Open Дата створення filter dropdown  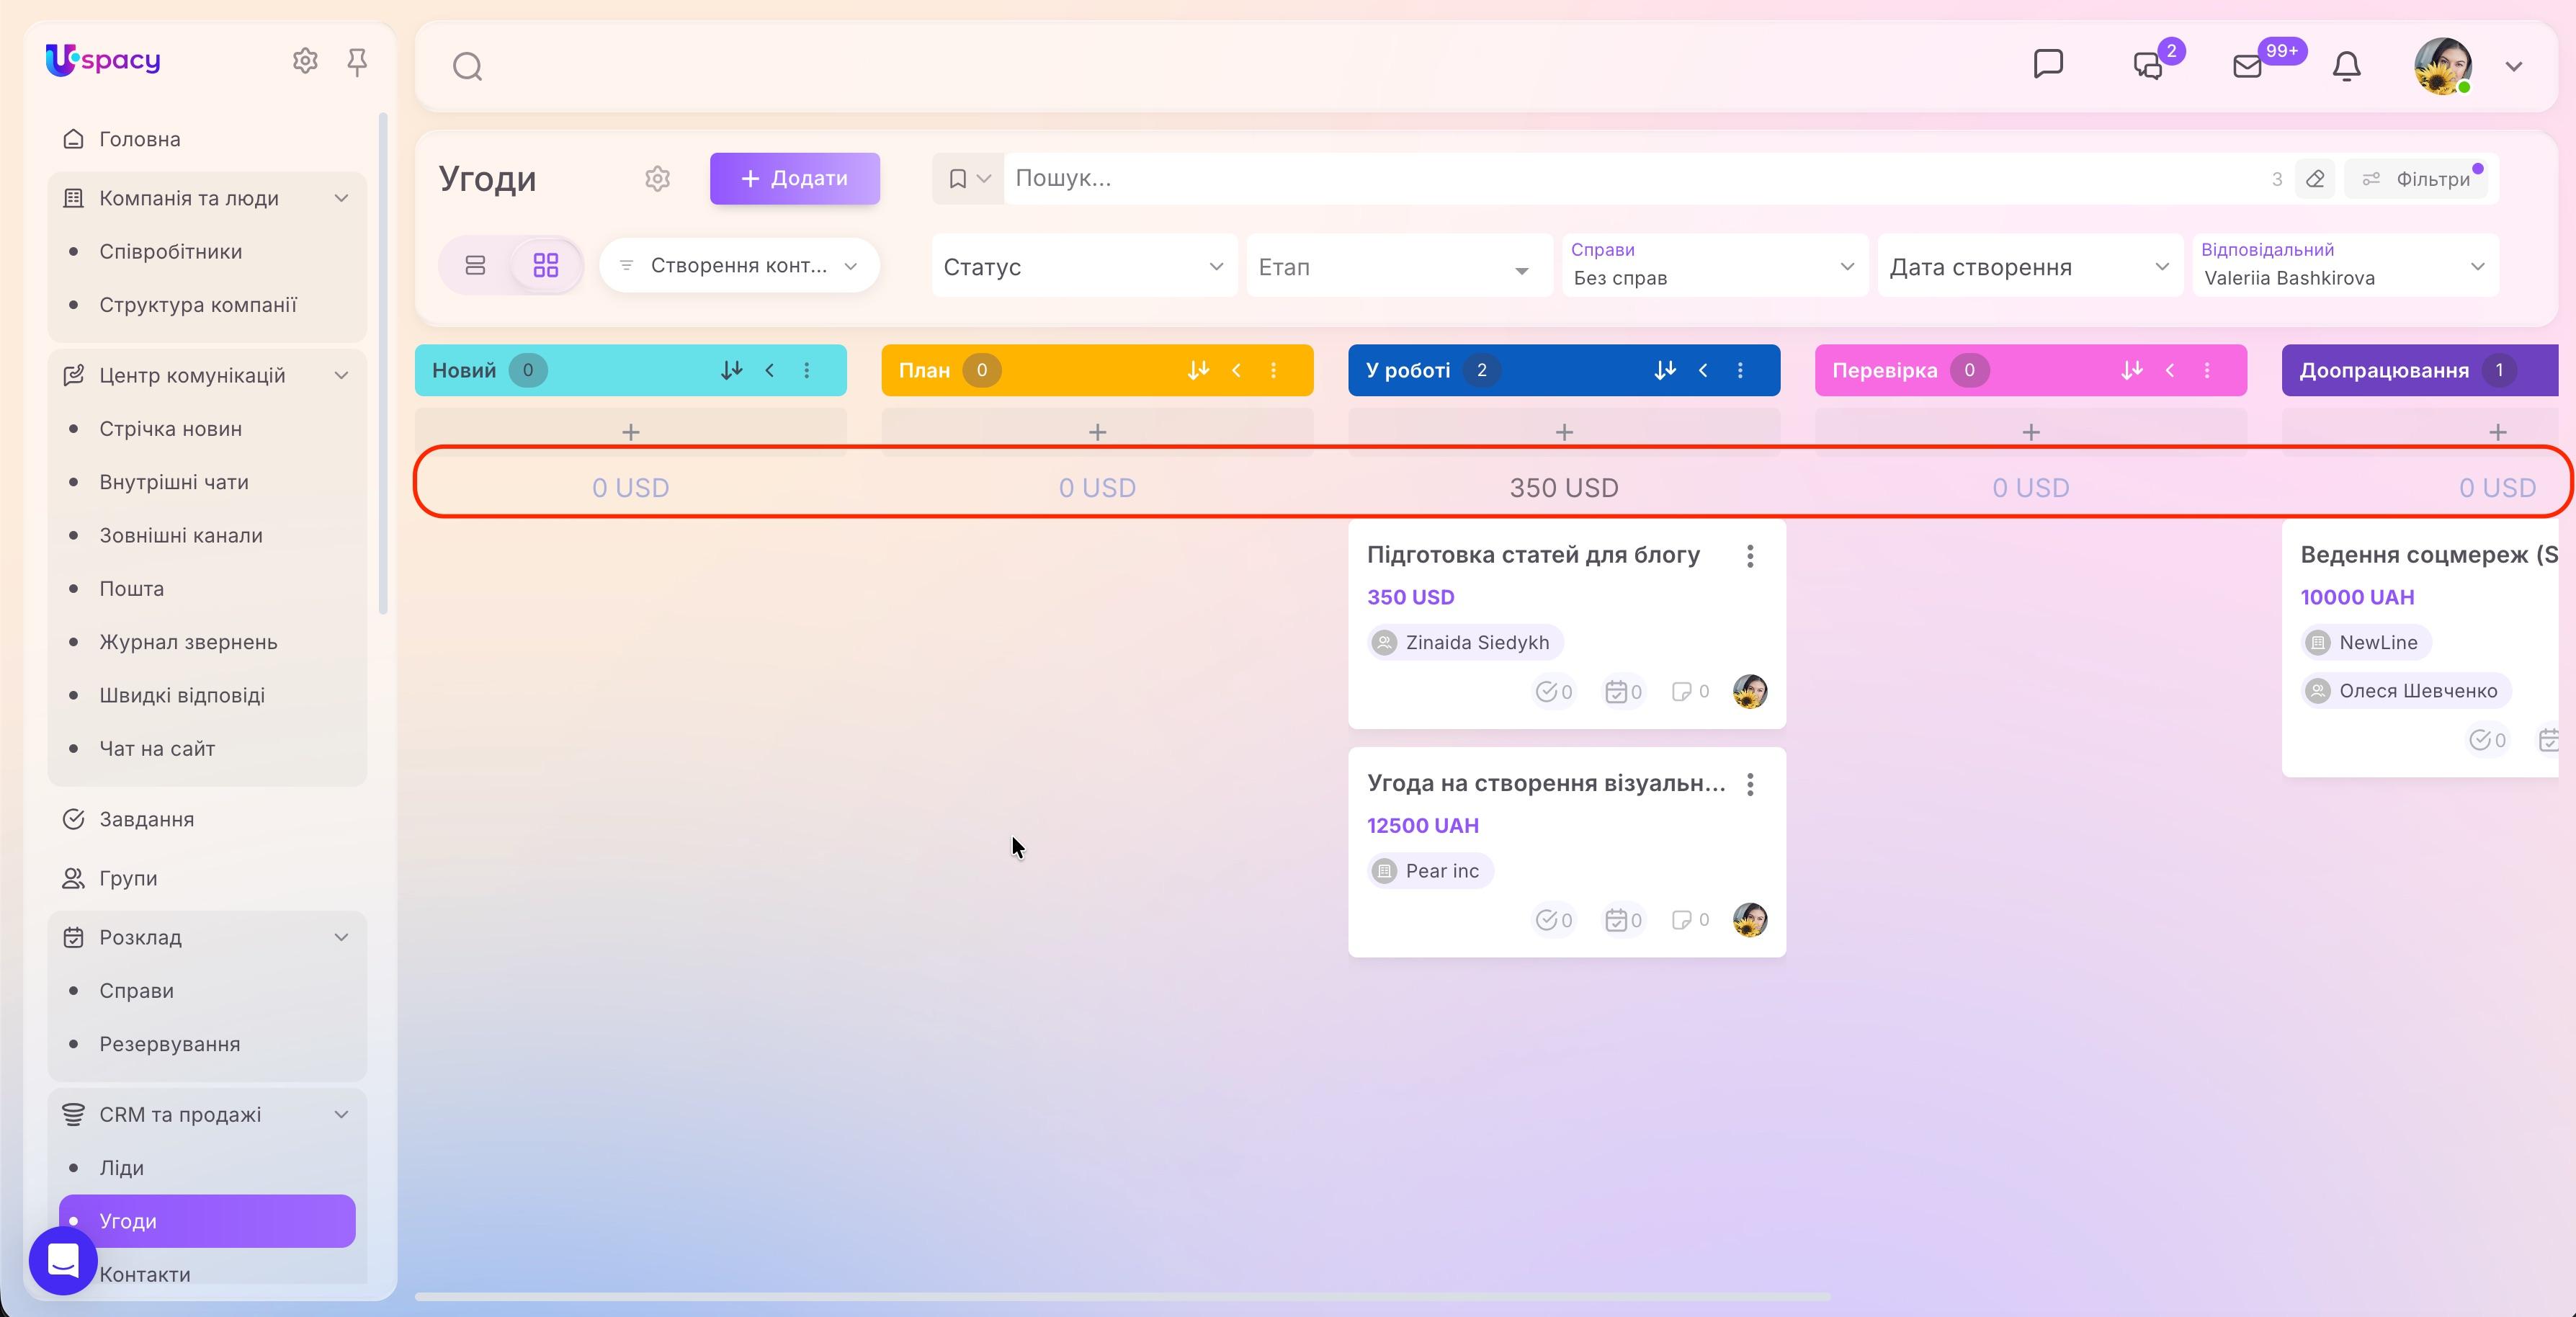pos(2029,266)
